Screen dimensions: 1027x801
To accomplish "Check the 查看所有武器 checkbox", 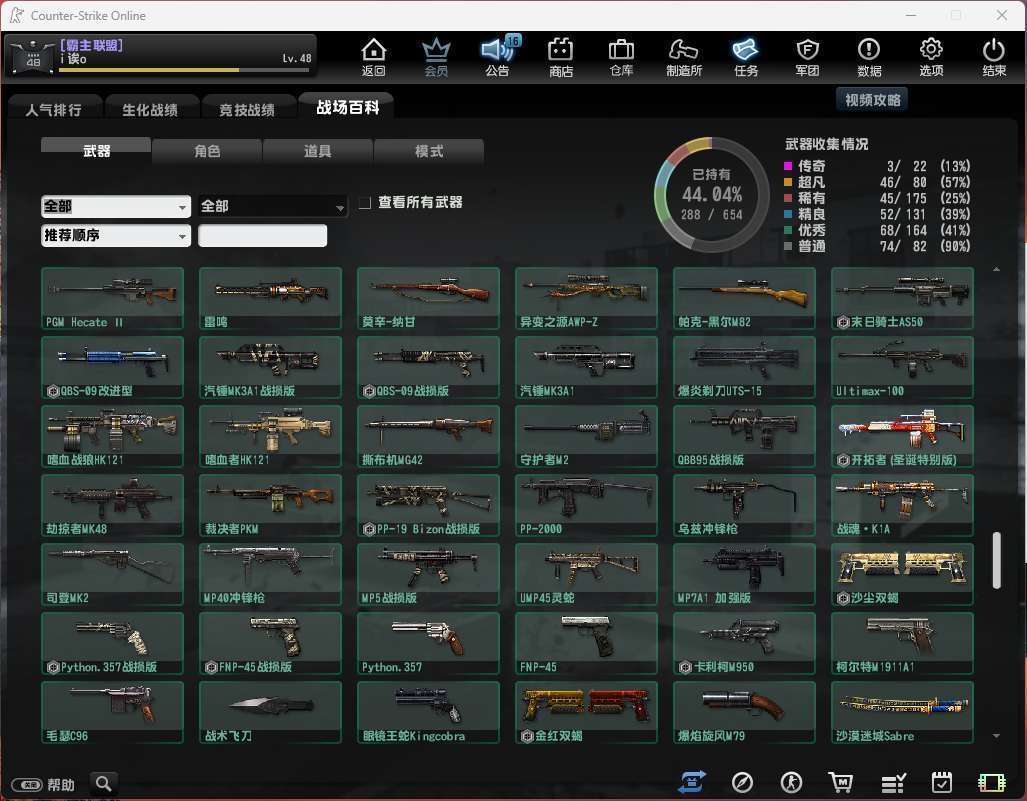I will (365, 203).
